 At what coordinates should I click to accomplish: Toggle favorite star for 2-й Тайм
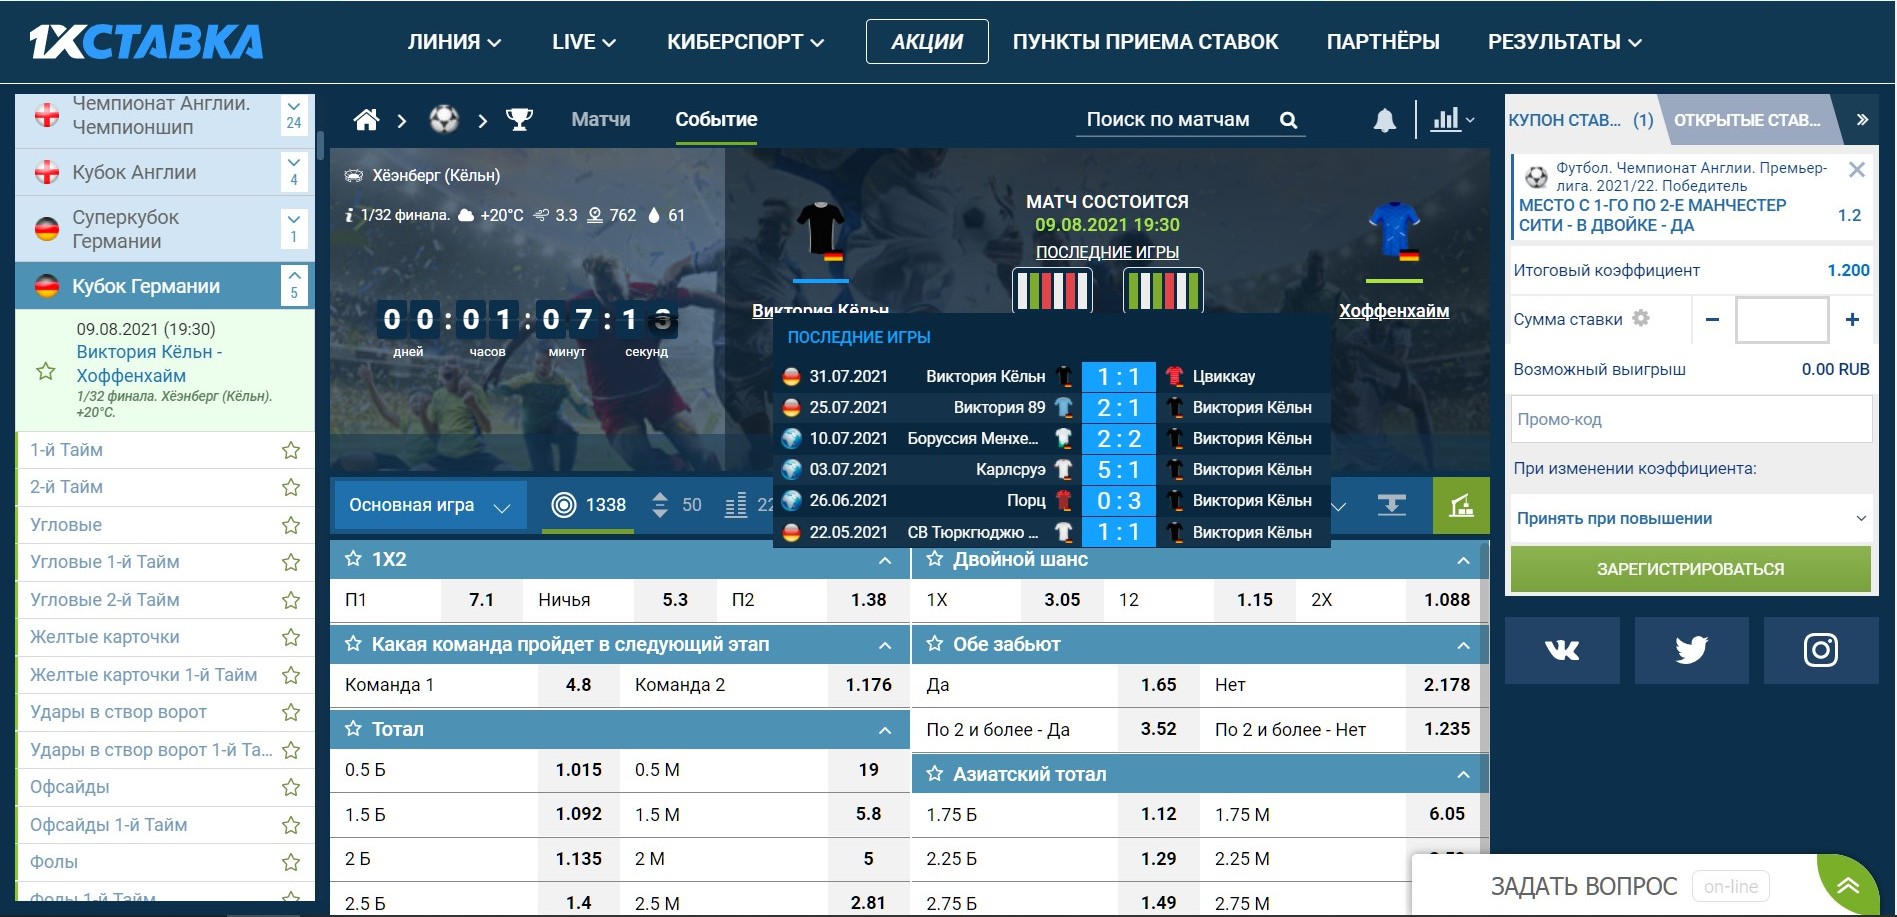pos(291,487)
